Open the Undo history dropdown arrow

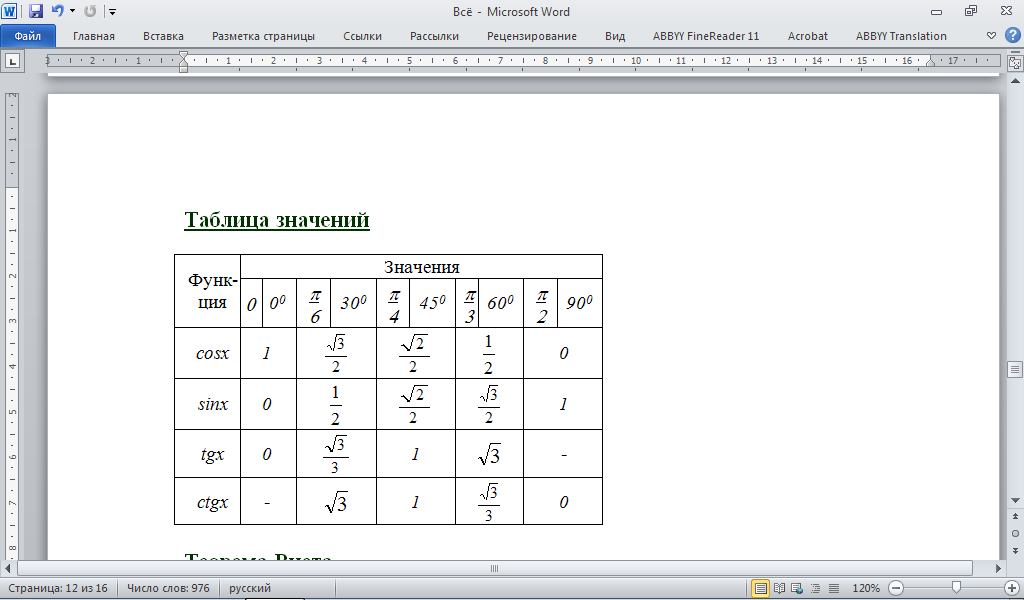[x=72, y=11]
